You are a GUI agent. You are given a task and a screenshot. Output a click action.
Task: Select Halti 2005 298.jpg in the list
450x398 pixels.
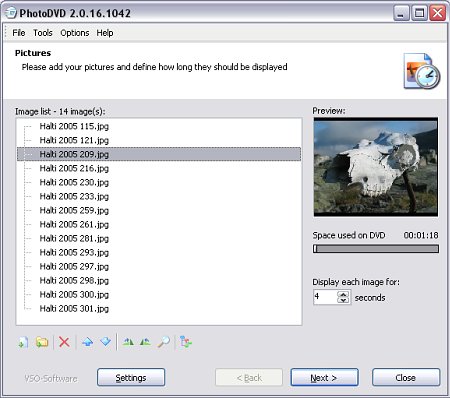74,280
